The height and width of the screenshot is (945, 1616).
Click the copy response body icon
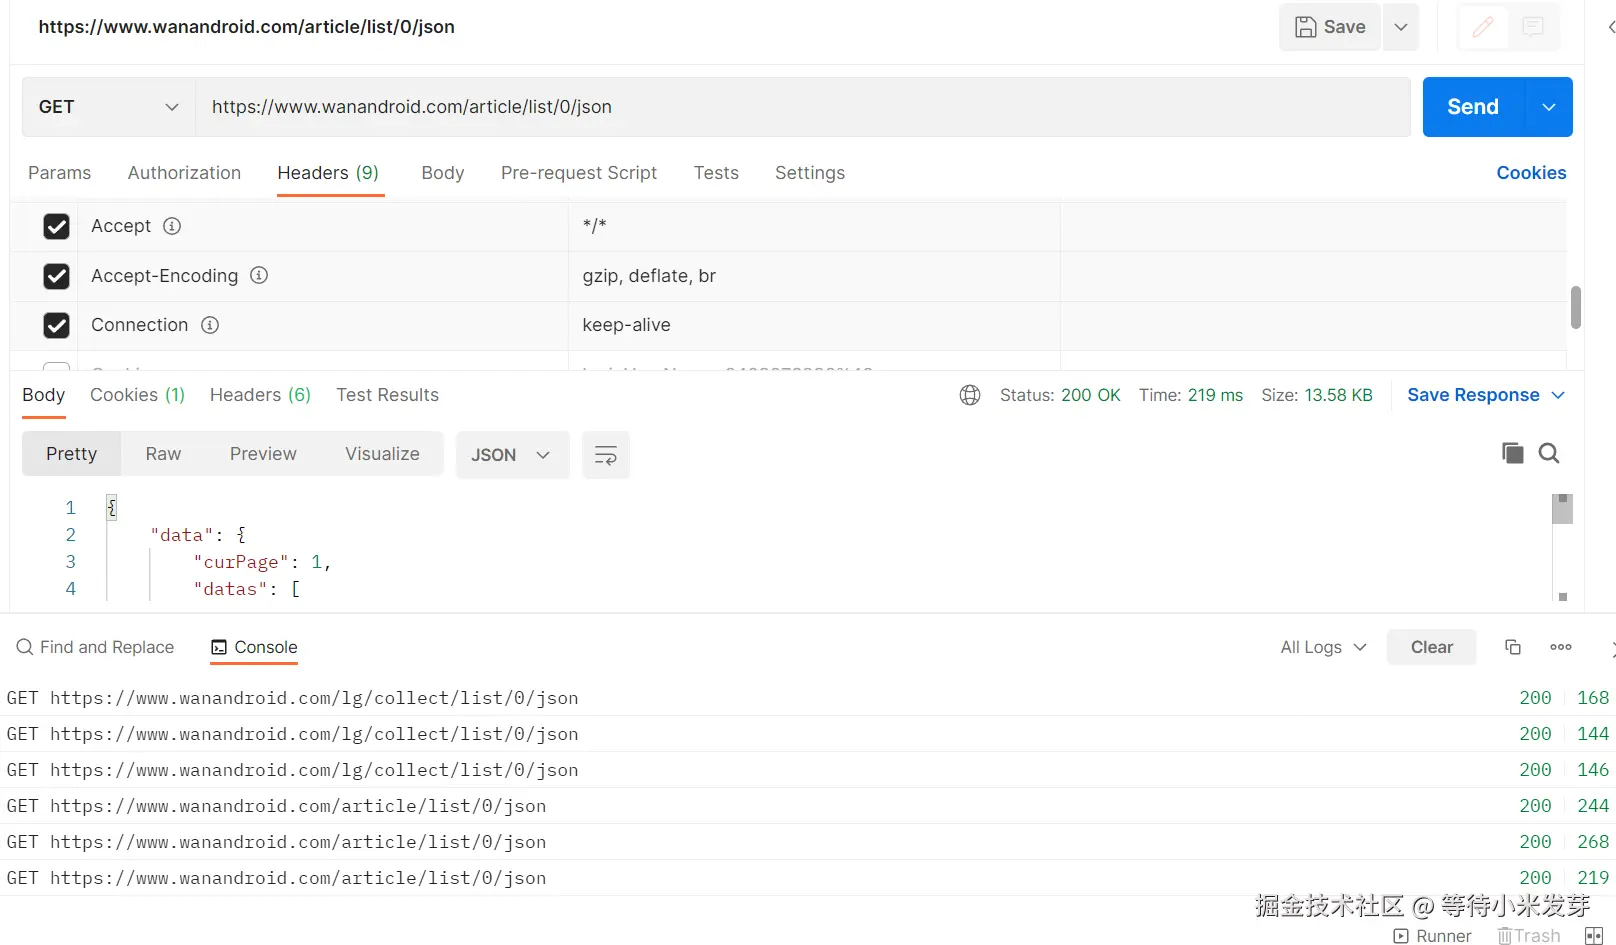point(1512,453)
